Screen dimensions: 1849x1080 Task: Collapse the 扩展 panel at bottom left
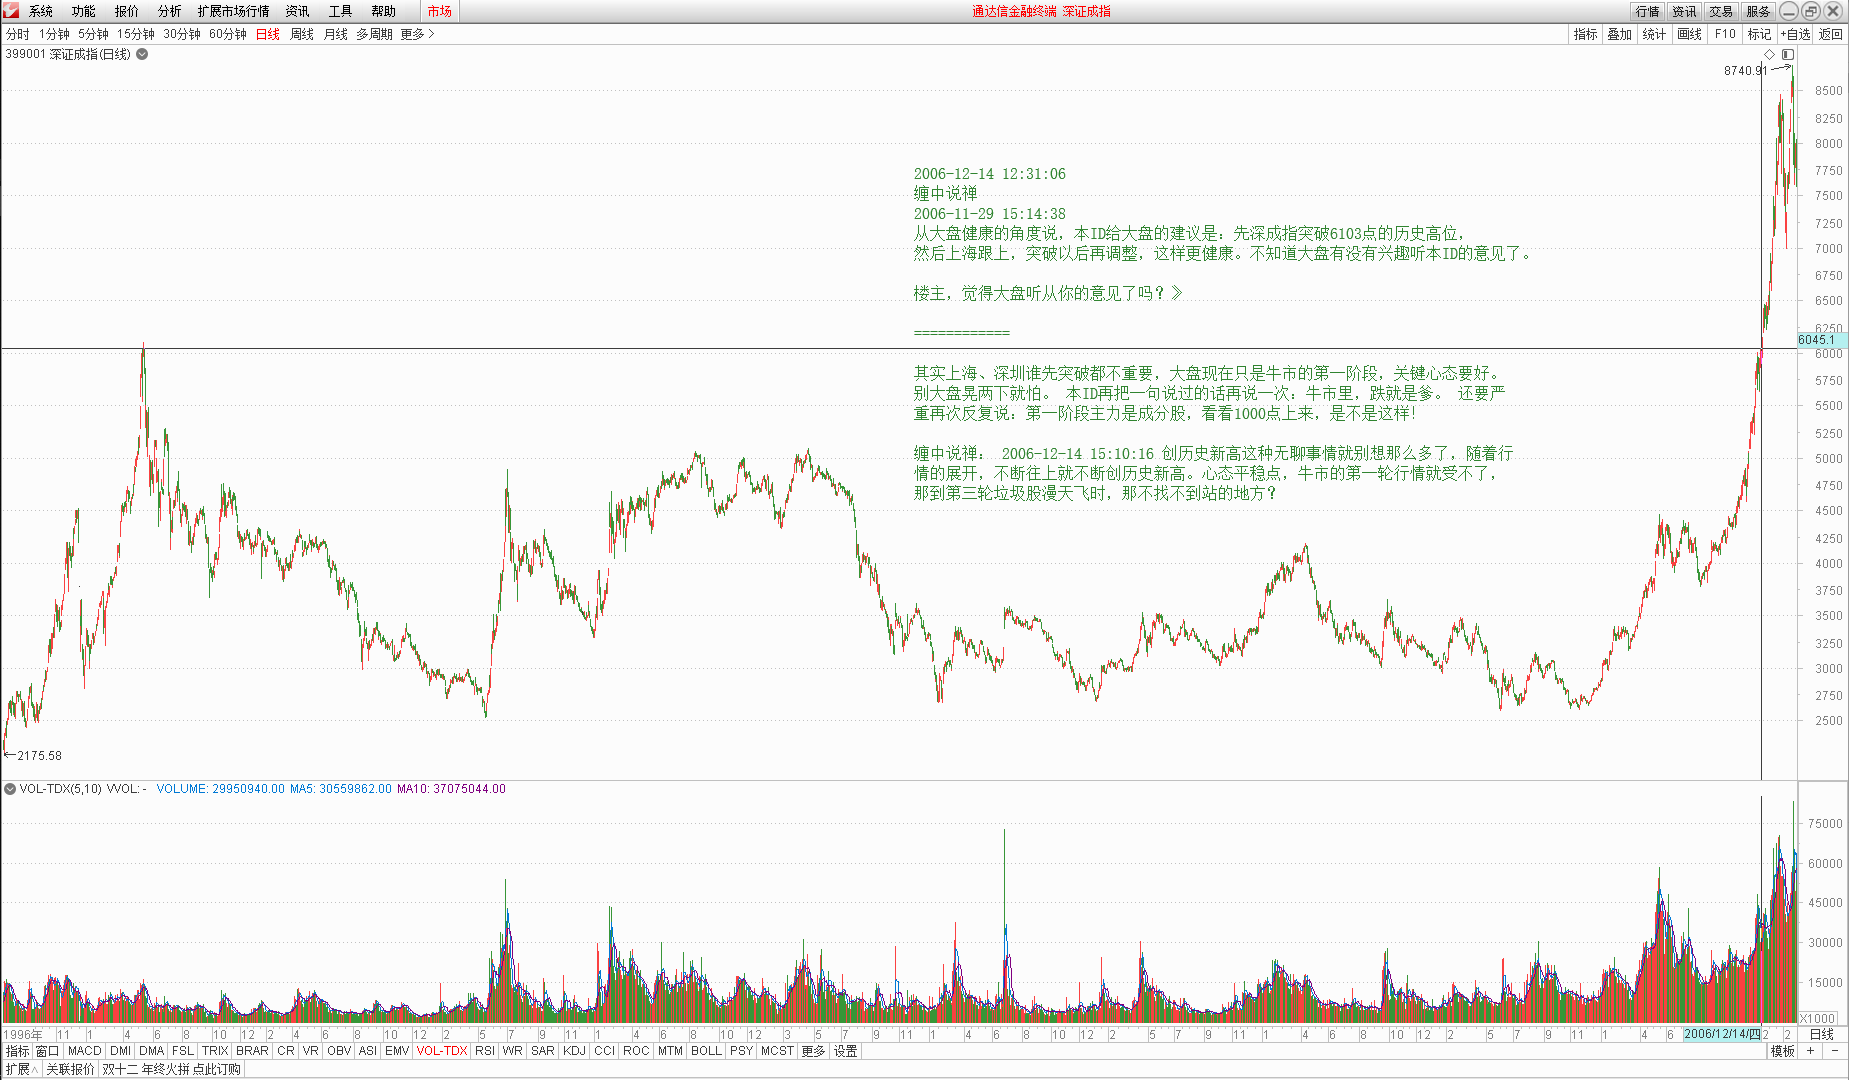20,1068
